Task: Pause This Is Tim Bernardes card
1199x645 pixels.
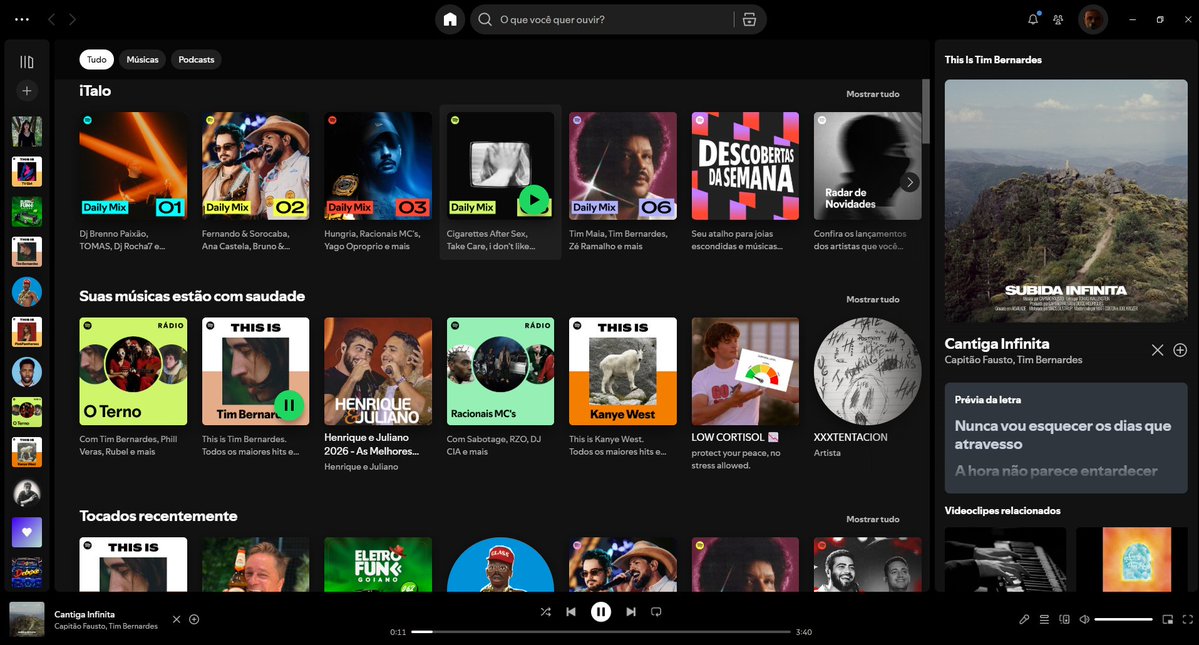Action: (x=289, y=406)
